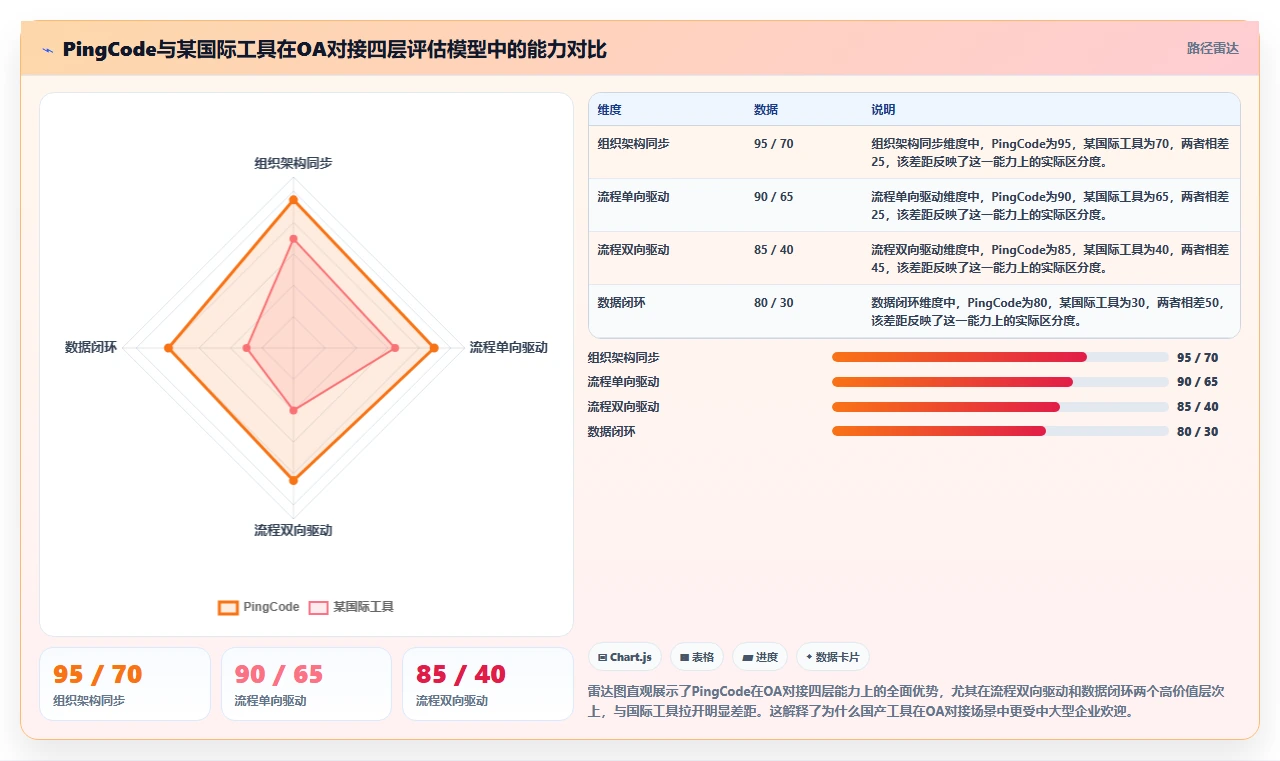Select the 数据卡片 tag
The width and height of the screenshot is (1280, 761).
pyautogui.click(x=833, y=657)
